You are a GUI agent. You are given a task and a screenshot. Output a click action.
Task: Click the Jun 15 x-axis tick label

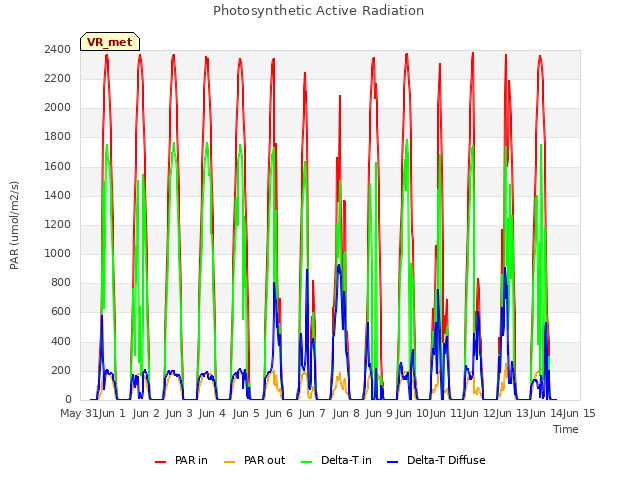579,413
